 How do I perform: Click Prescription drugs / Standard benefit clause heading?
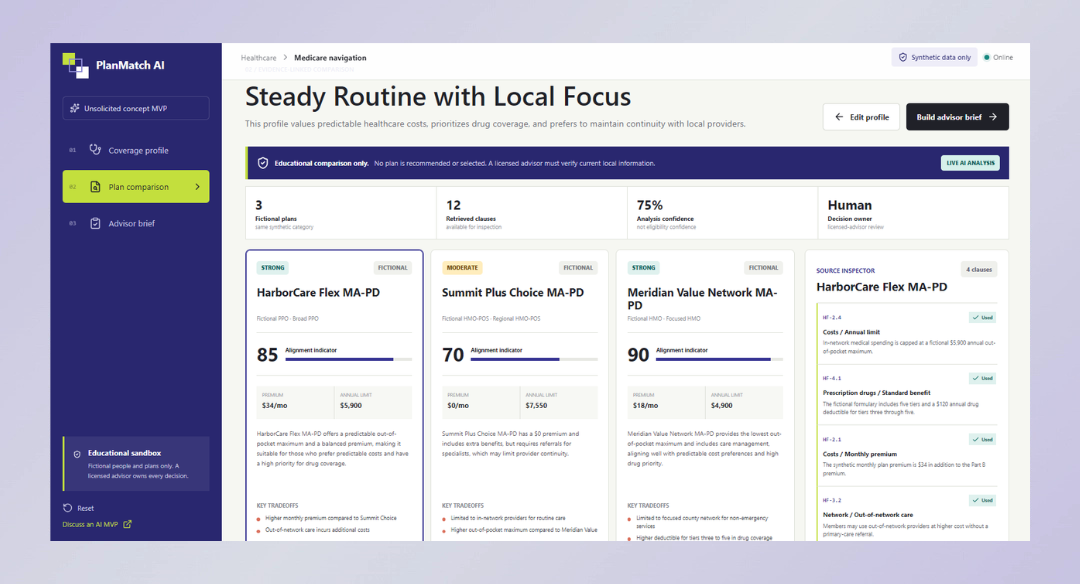876,393
